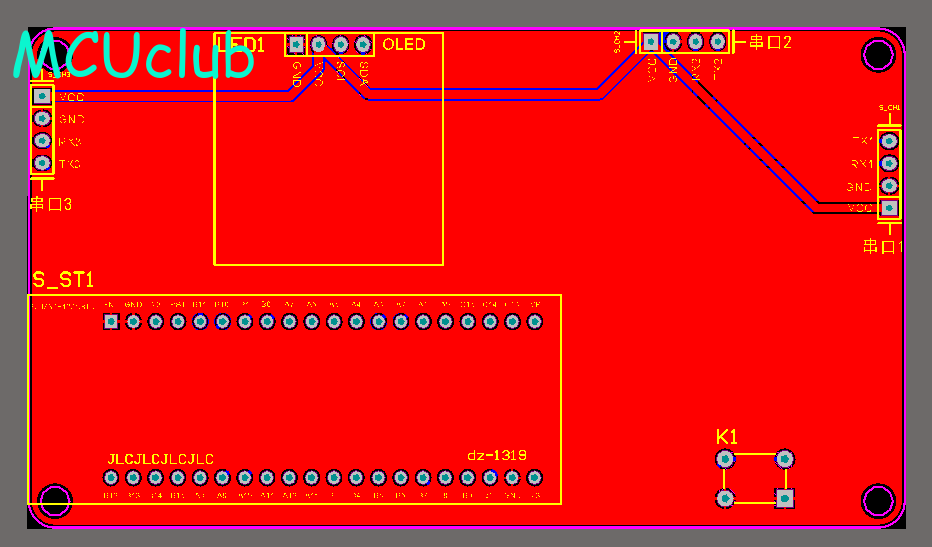
Task: Click the 串口1 TX1 pad
Action: (x=889, y=141)
